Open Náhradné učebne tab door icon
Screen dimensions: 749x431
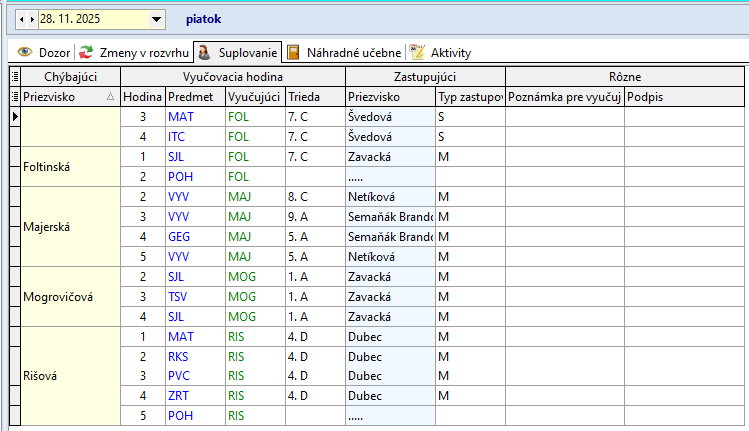coord(293,52)
